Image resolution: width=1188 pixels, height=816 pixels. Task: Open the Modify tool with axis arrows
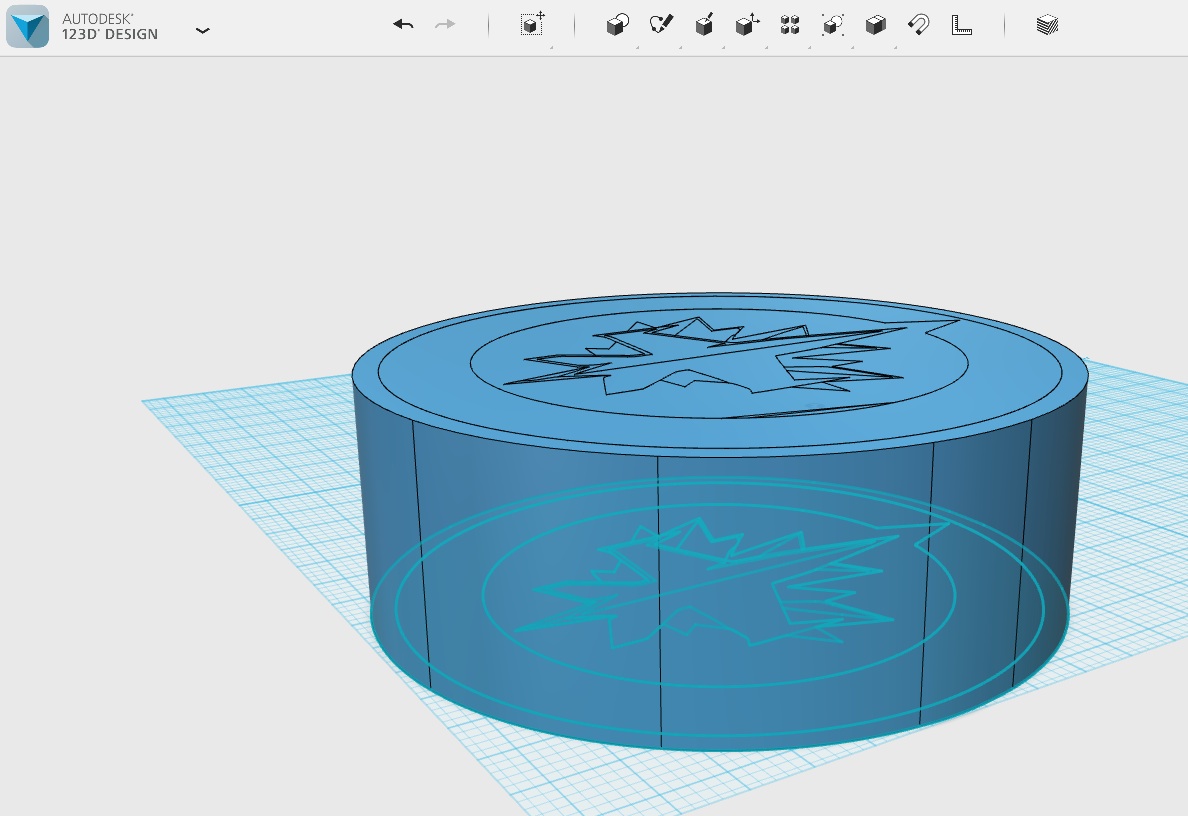(x=747, y=25)
